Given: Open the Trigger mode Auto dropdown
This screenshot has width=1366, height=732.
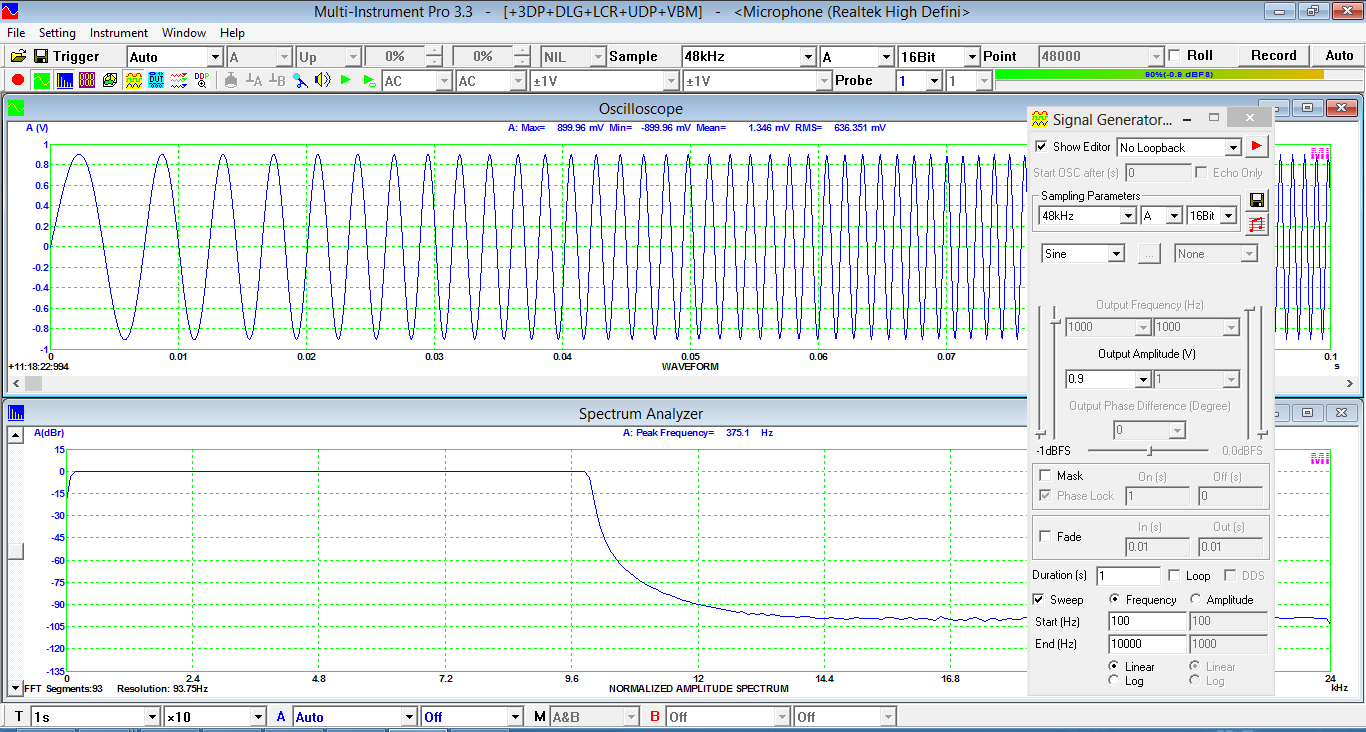Looking at the screenshot, I should point(214,57).
